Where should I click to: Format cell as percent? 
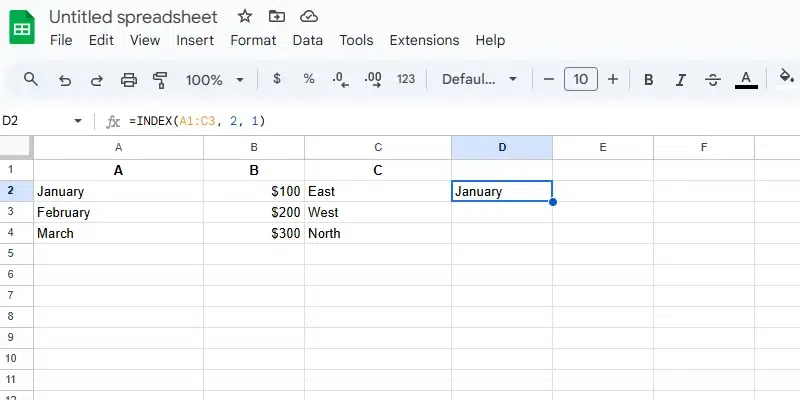click(x=309, y=79)
